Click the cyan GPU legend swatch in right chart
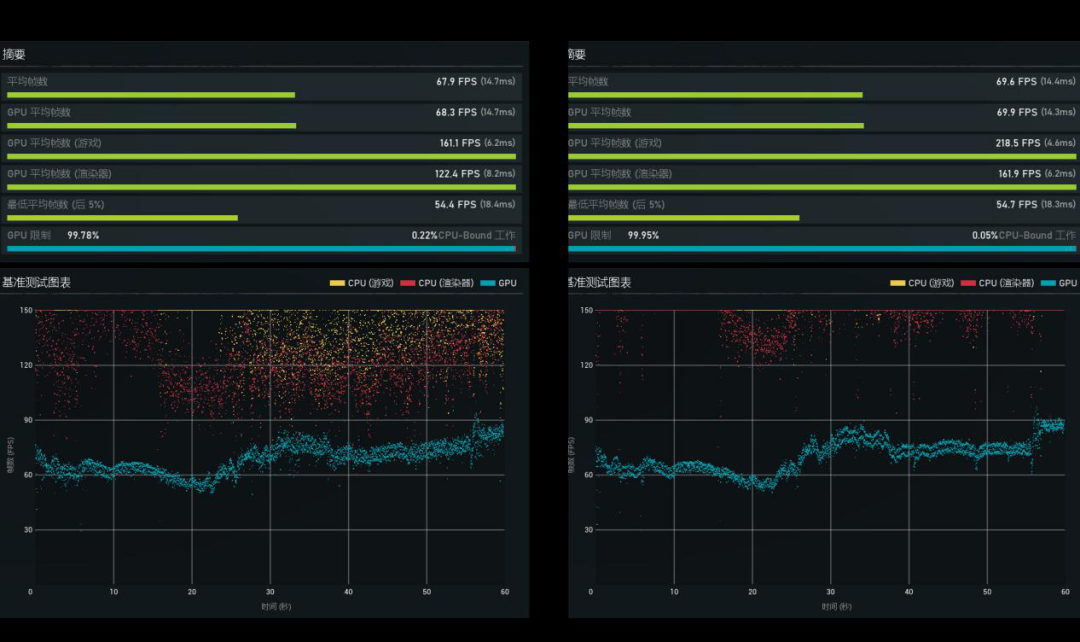Screen dimensions: 1080x642 tap(1048, 283)
